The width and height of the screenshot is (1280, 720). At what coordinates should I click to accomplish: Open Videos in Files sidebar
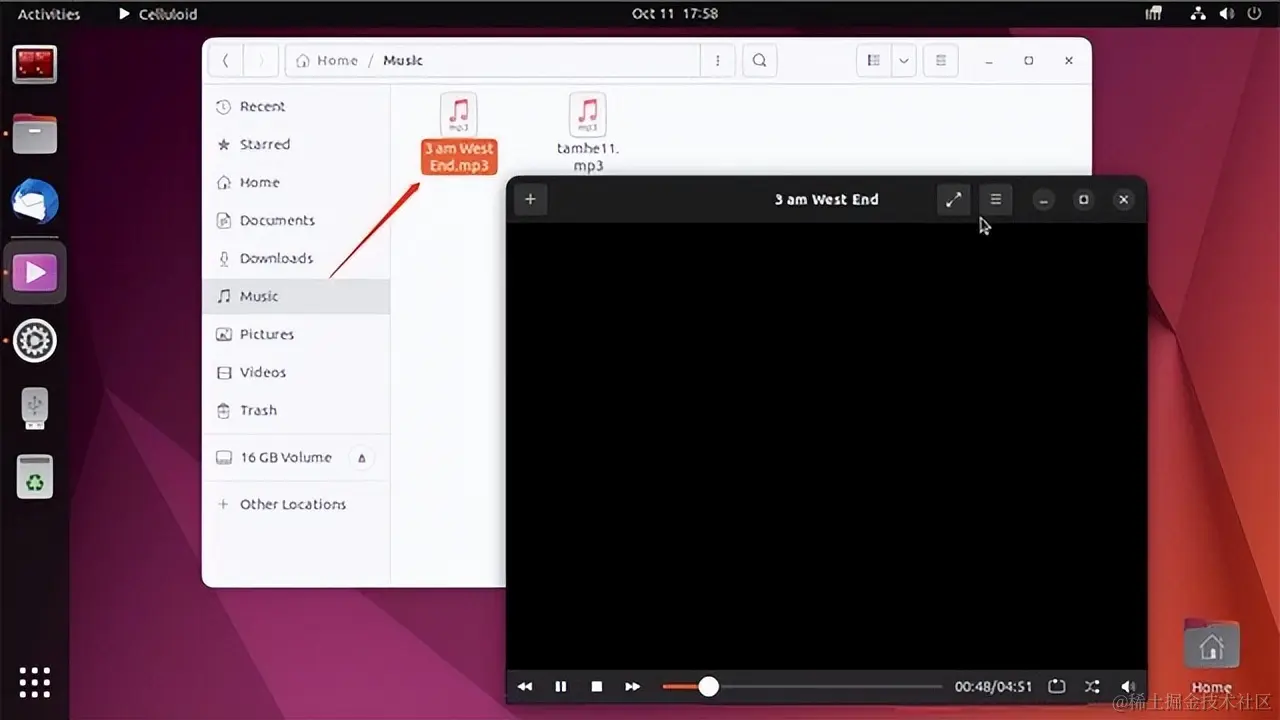296,372
